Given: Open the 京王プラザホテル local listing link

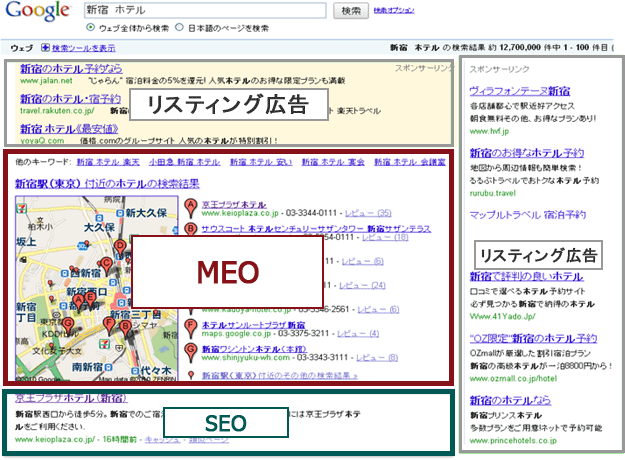Looking at the screenshot, I should tap(234, 204).
